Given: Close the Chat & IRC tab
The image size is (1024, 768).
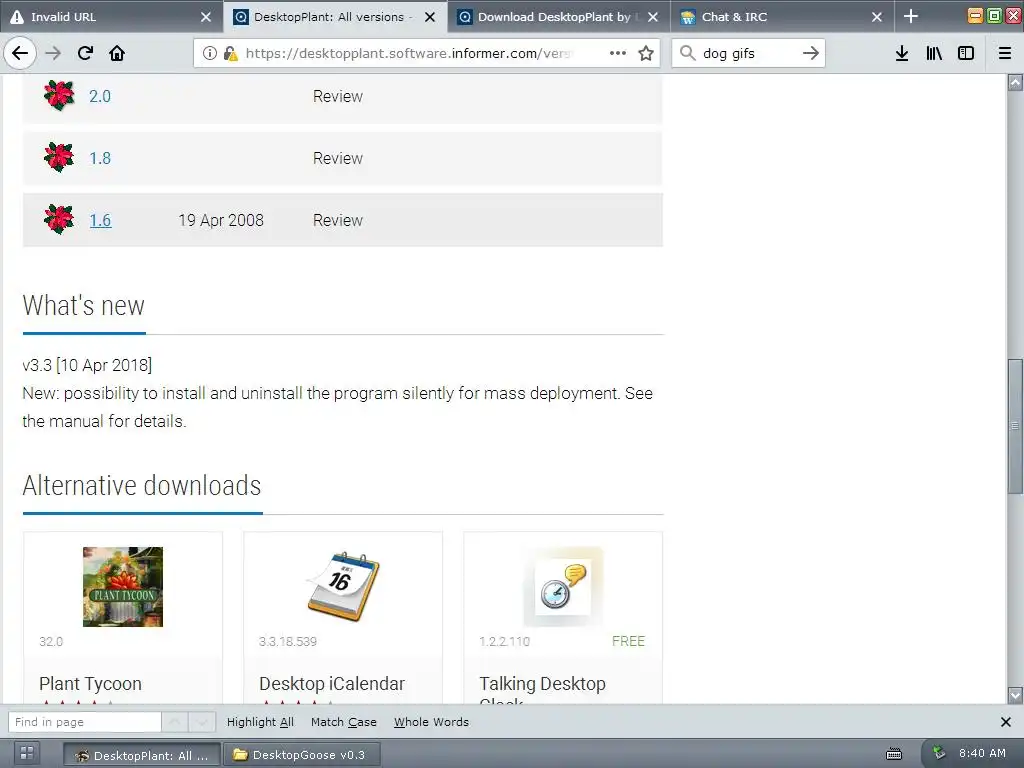Looking at the screenshot, I should (x=877, y=17).
